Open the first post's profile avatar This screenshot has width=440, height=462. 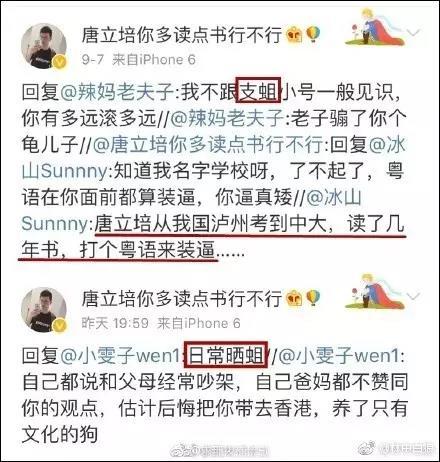pyautogui.click(x=44, y=46)
